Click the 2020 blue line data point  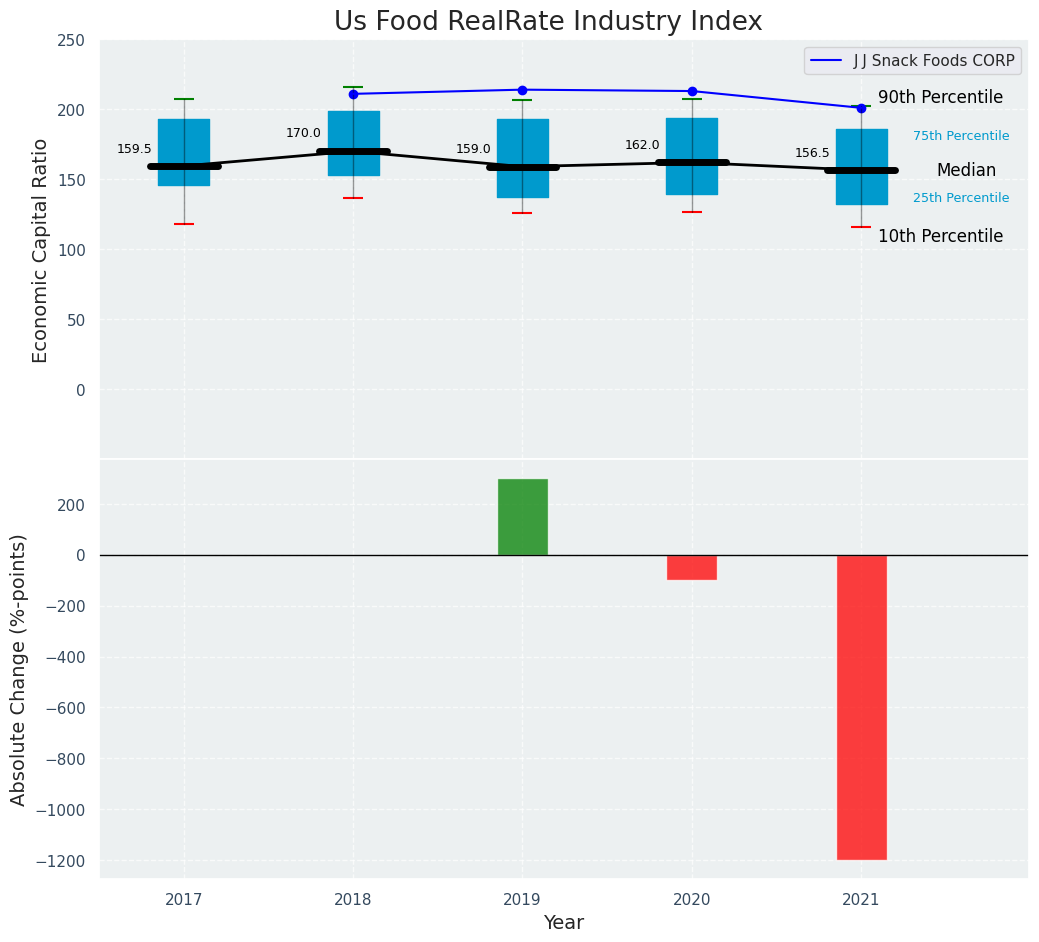pos(692,91)
